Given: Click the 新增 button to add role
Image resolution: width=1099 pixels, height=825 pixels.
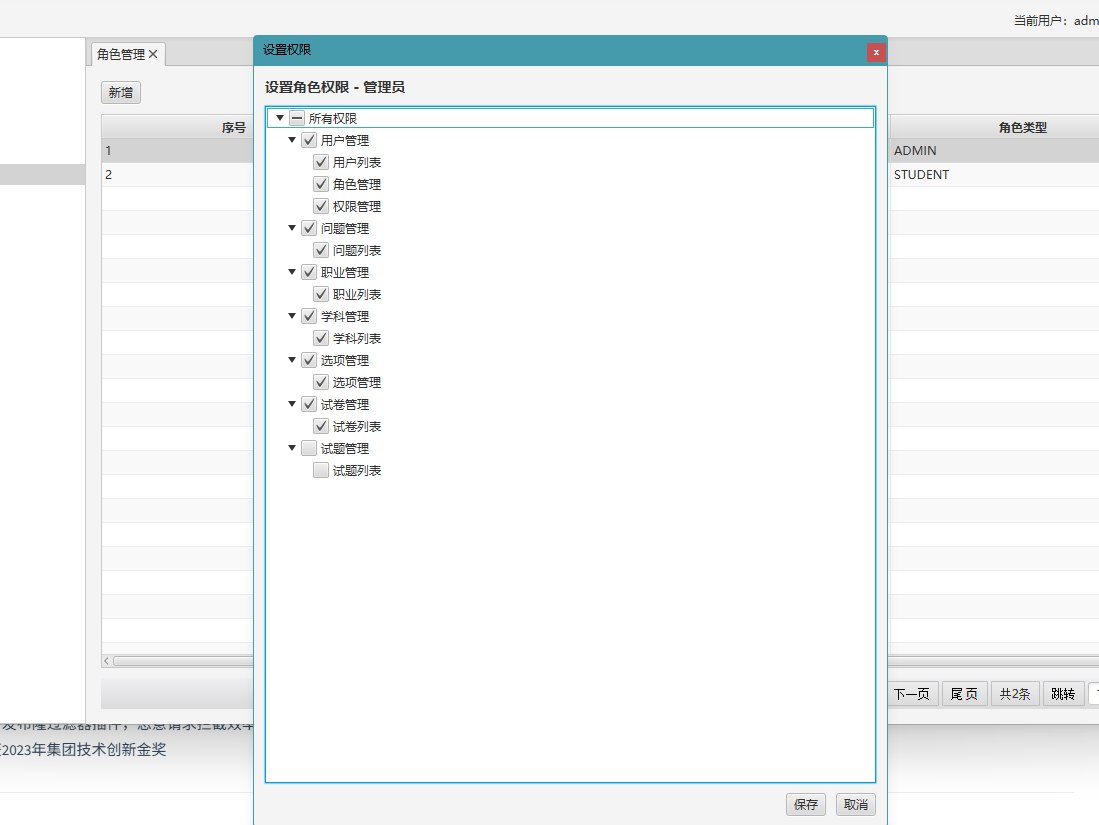Looking at the screenshot, I should (x=121, y=92).
